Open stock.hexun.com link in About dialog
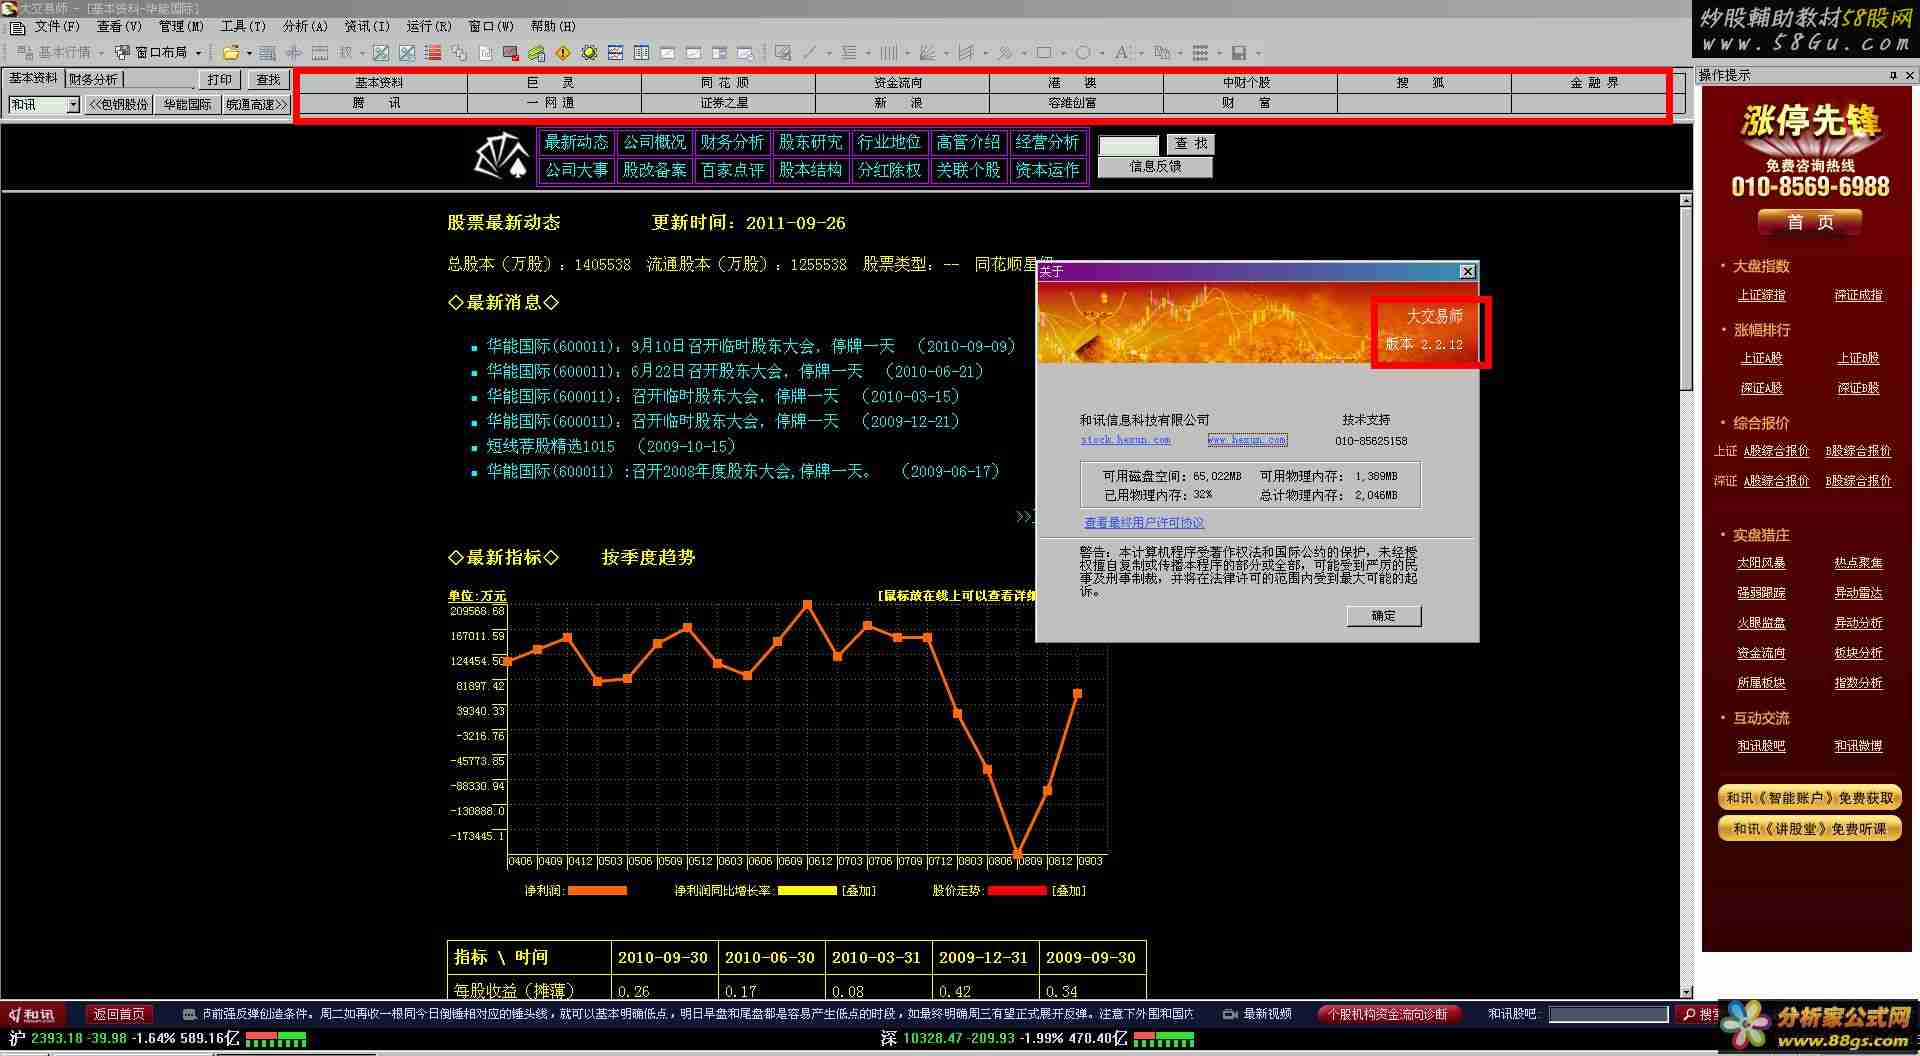 [x=1125, y=440]
